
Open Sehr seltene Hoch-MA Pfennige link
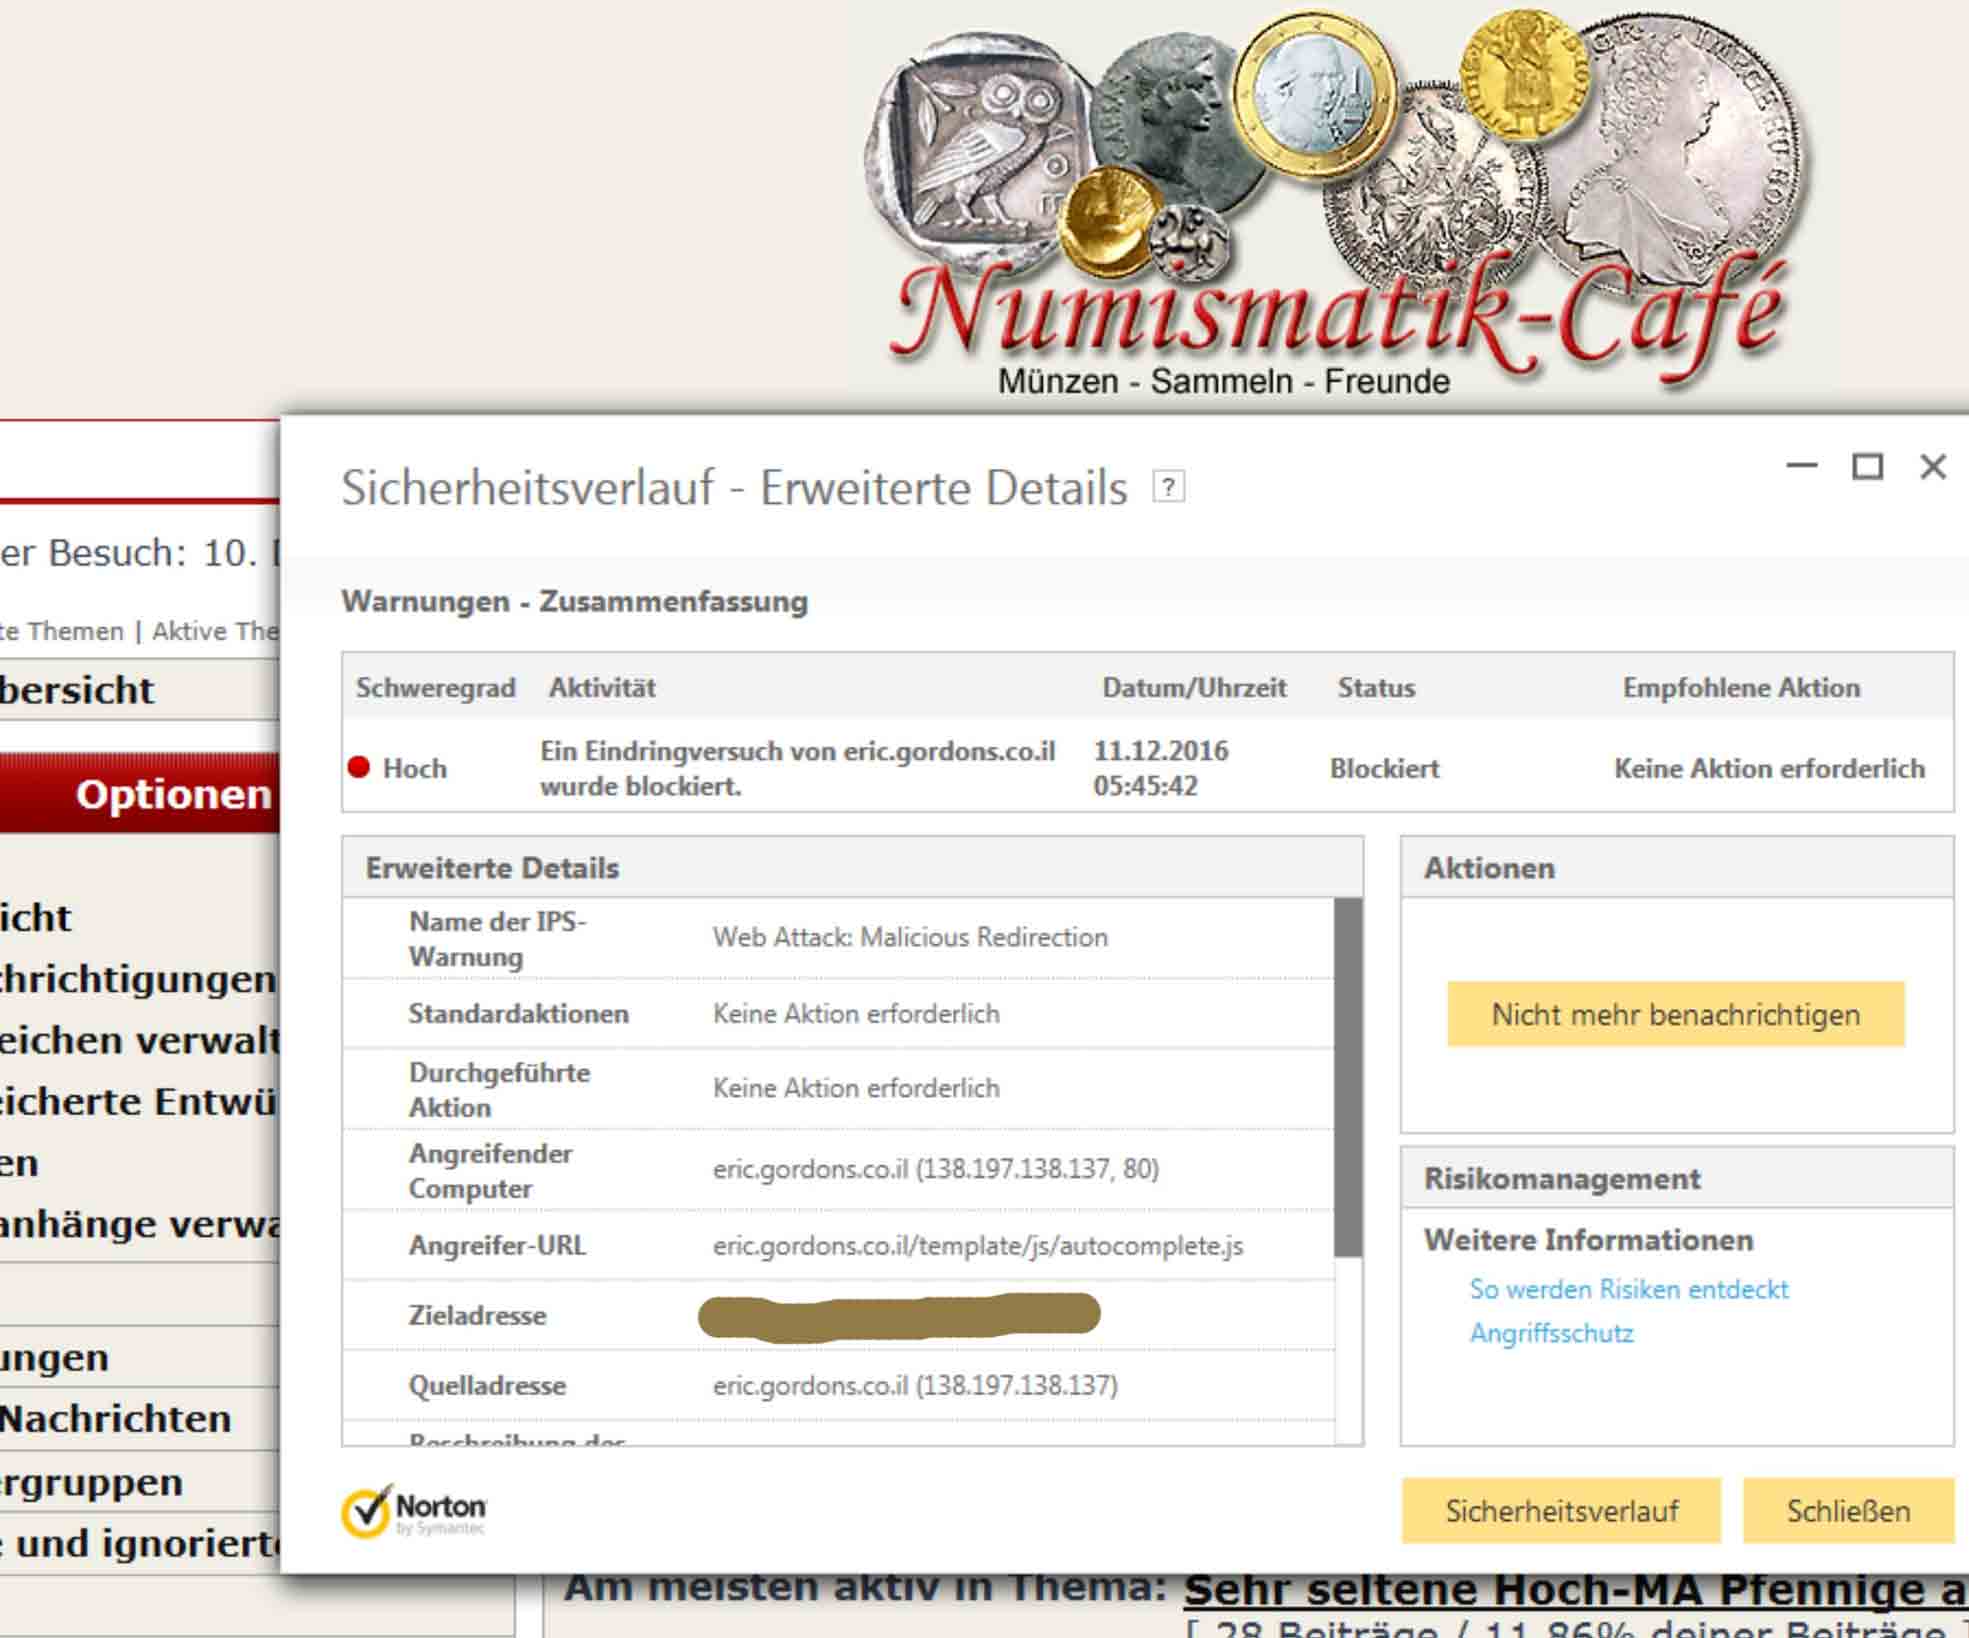(x=1575, y=1590)
